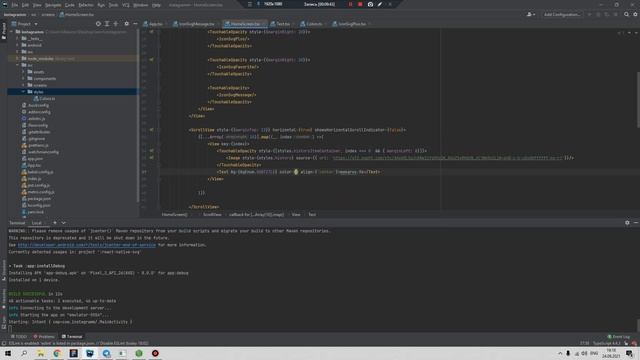Expand the components folder
This screenshot has width=640, height=360.
(x=23, y=78)
